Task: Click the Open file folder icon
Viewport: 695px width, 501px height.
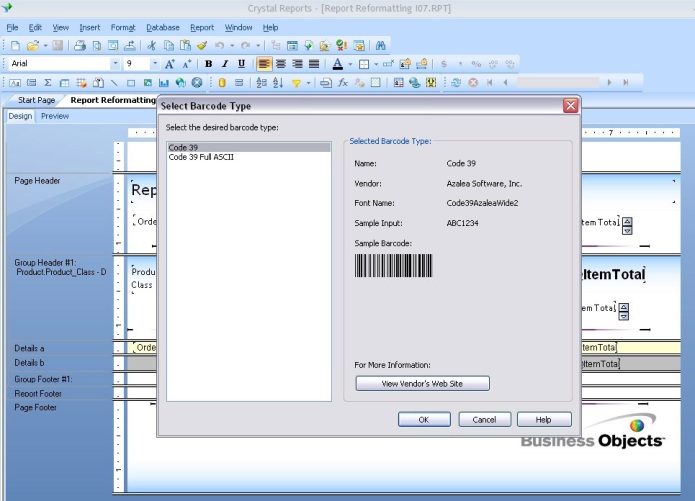Action: (32, 45)
